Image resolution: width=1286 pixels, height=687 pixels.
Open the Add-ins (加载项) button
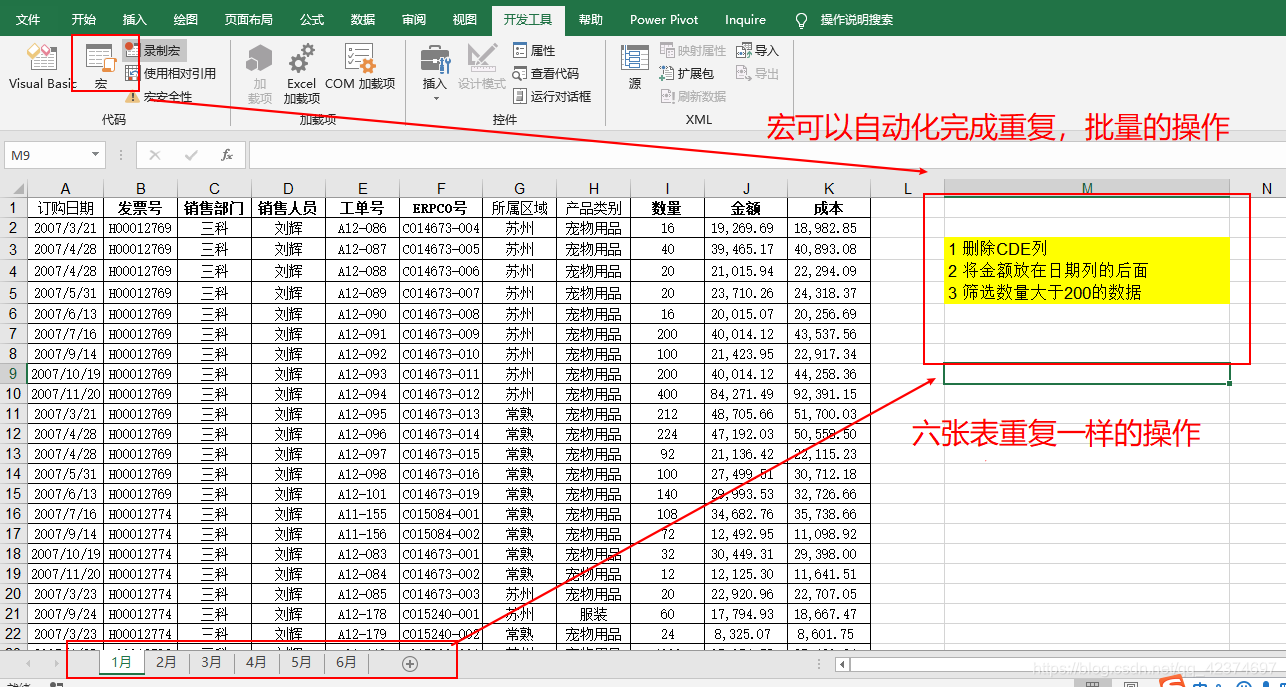260,74
